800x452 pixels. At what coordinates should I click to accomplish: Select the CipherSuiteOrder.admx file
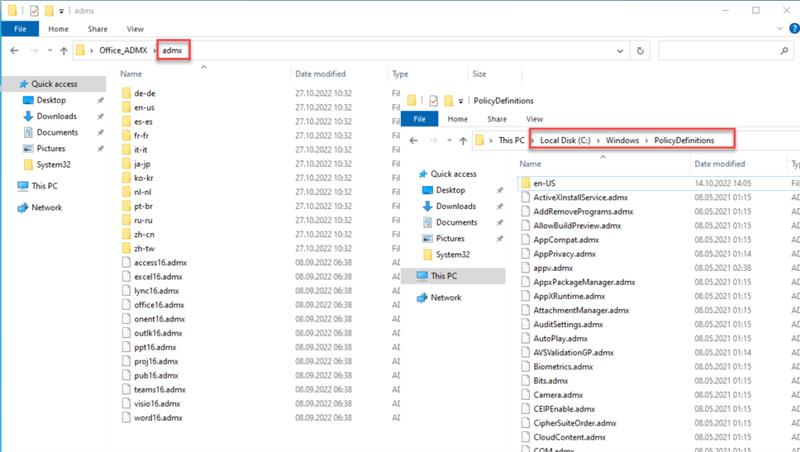(x=575, y=423)
